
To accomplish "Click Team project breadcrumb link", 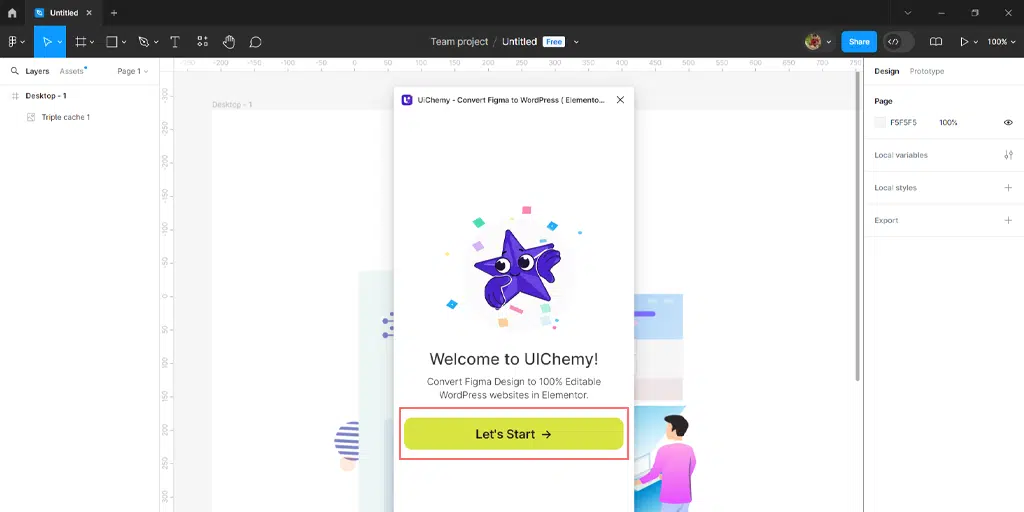I will 459,42.
